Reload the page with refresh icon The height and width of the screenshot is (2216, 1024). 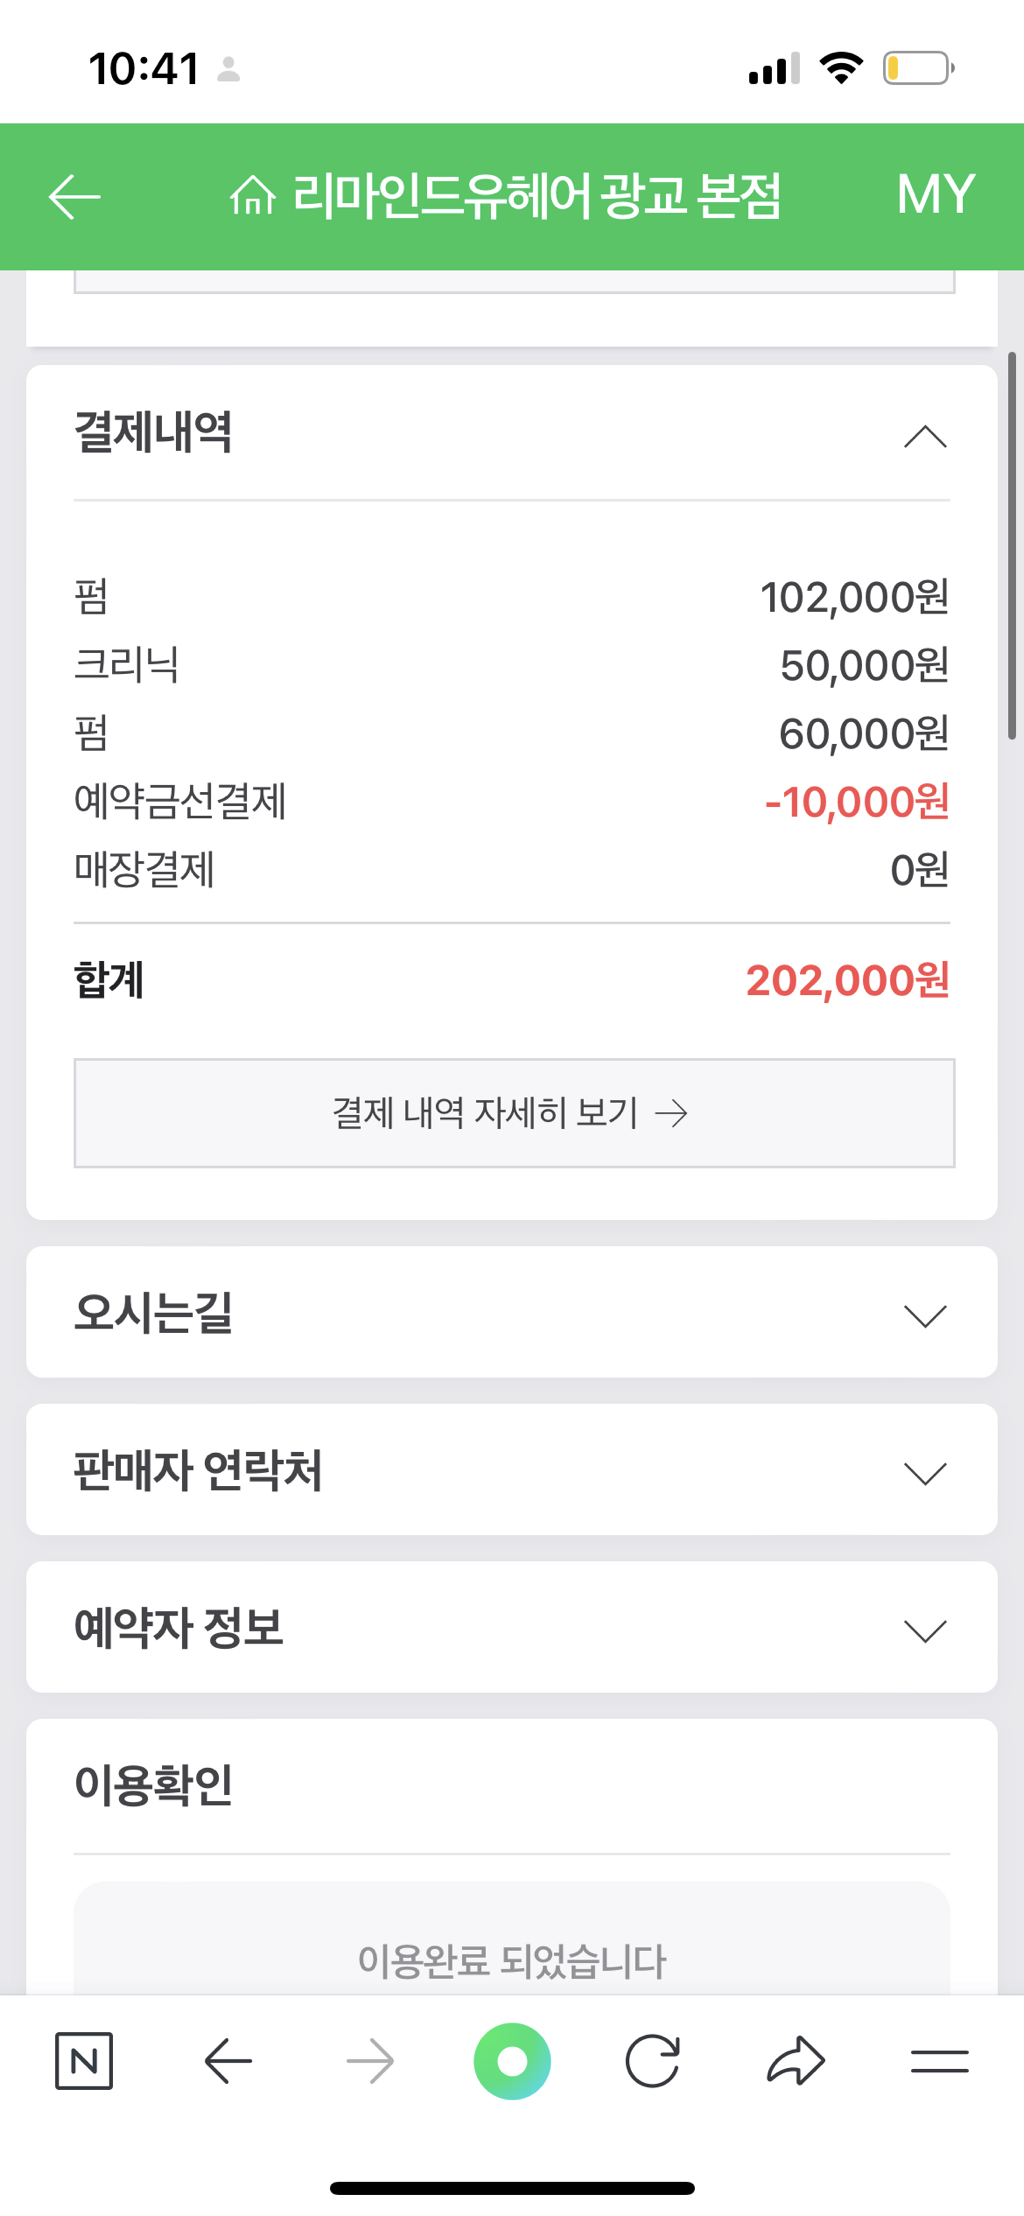[x=653, y=2061]
